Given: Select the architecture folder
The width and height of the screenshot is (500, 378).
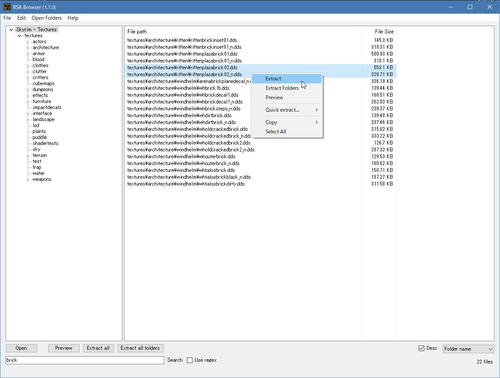Looking at the screenshot, I should [46, 48].
